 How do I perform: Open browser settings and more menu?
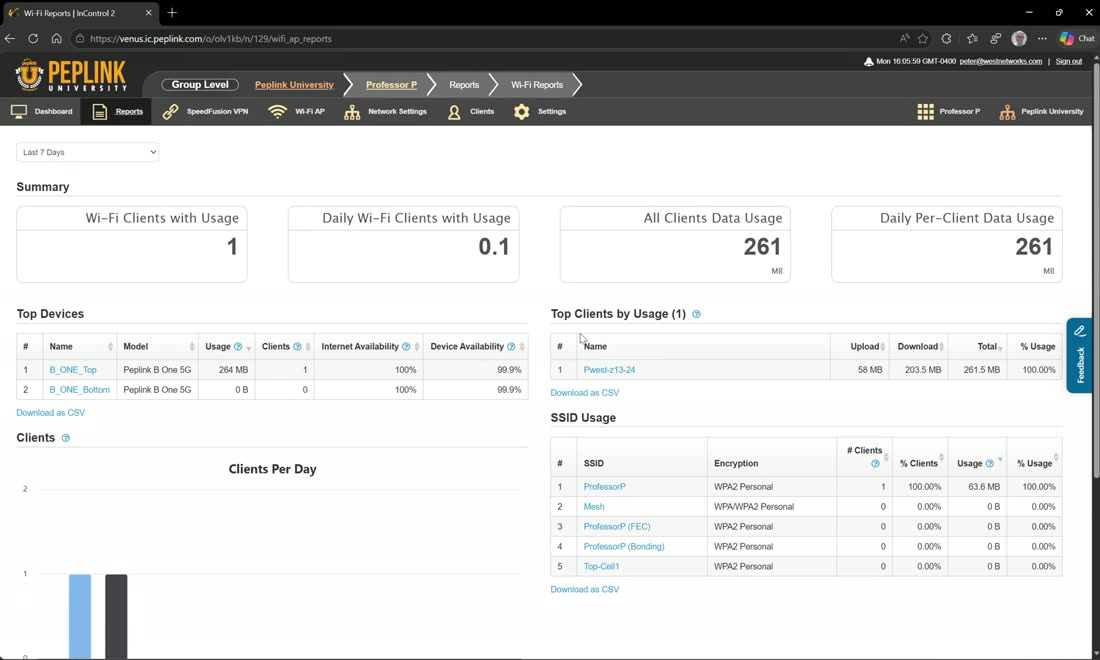coord(1042,39)
